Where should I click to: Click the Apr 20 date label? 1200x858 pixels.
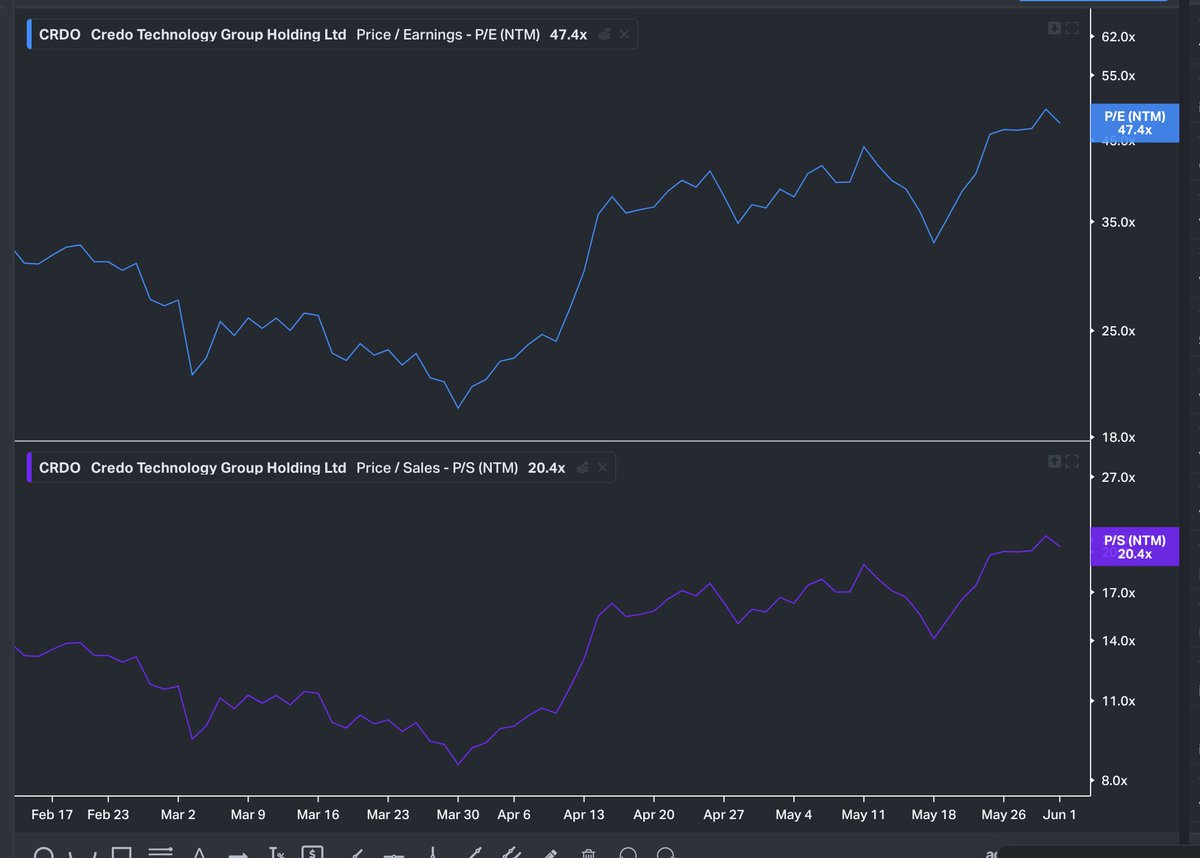tap(654, 815)
